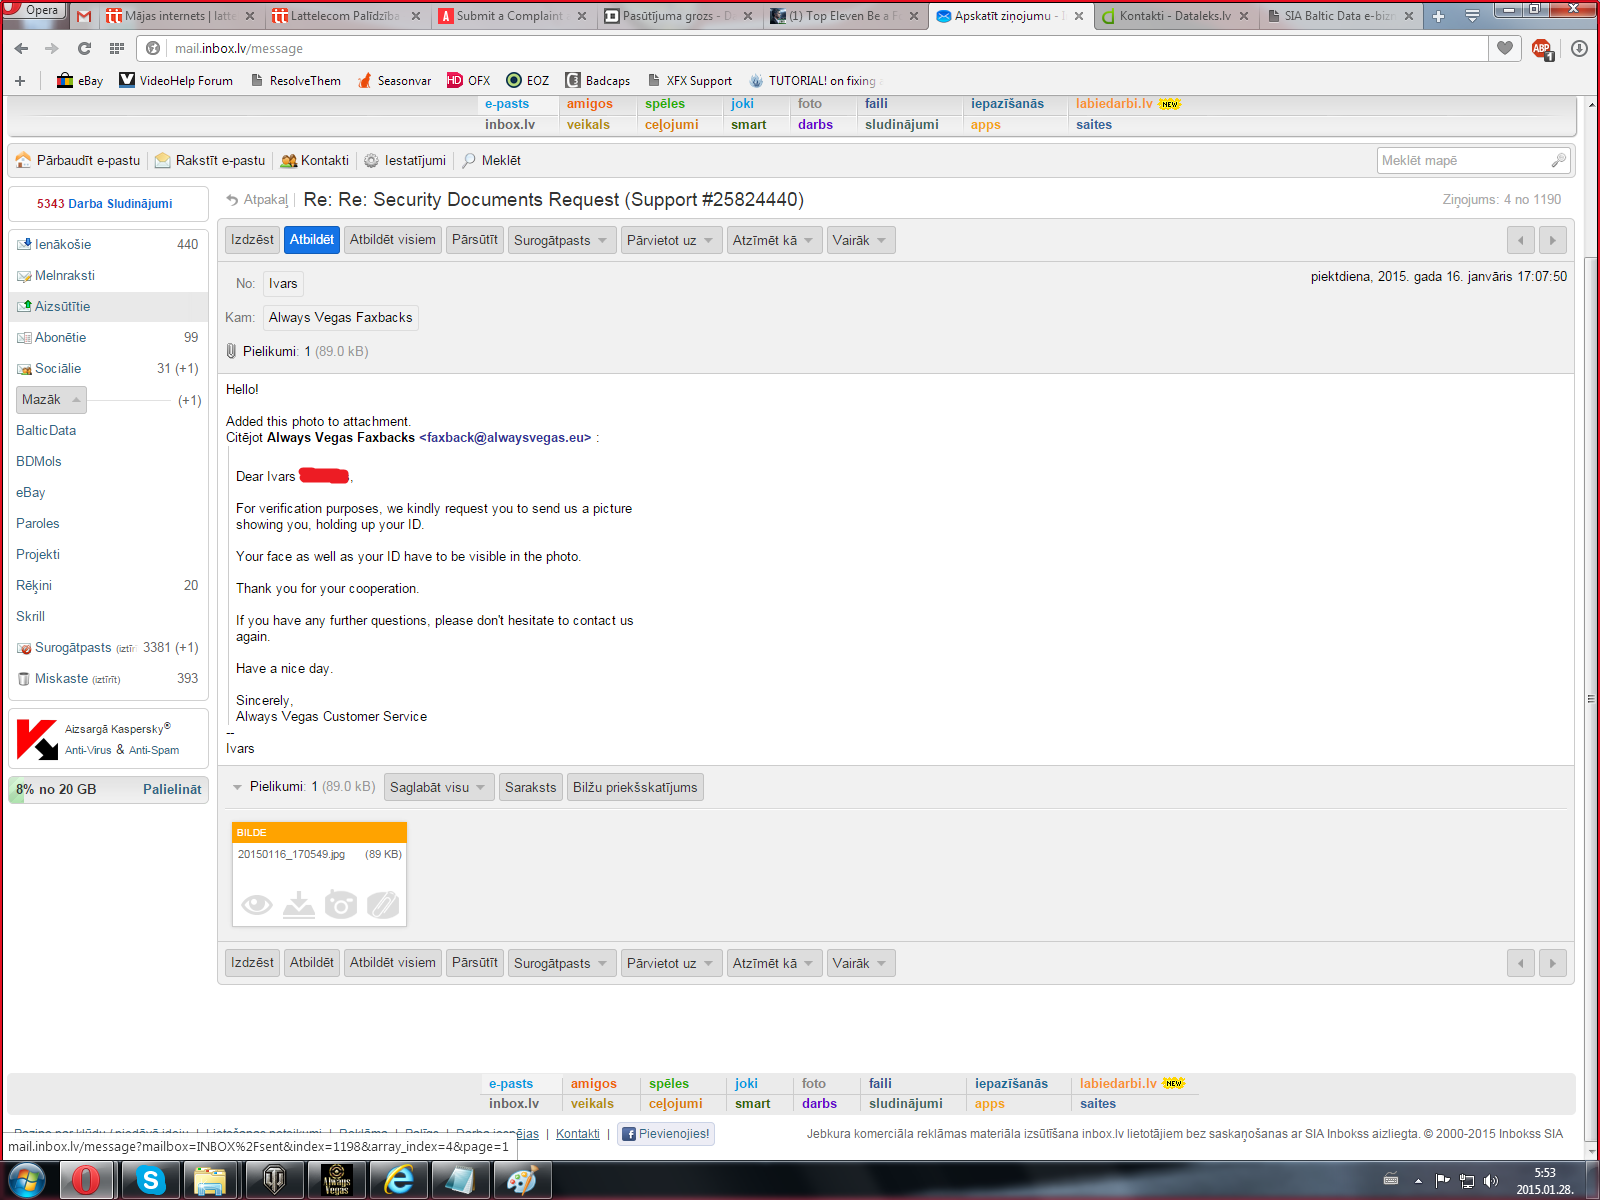Open Rakstīt e-pastu compose
This screenshot has height=1200, width=1600.
point(211,160)
